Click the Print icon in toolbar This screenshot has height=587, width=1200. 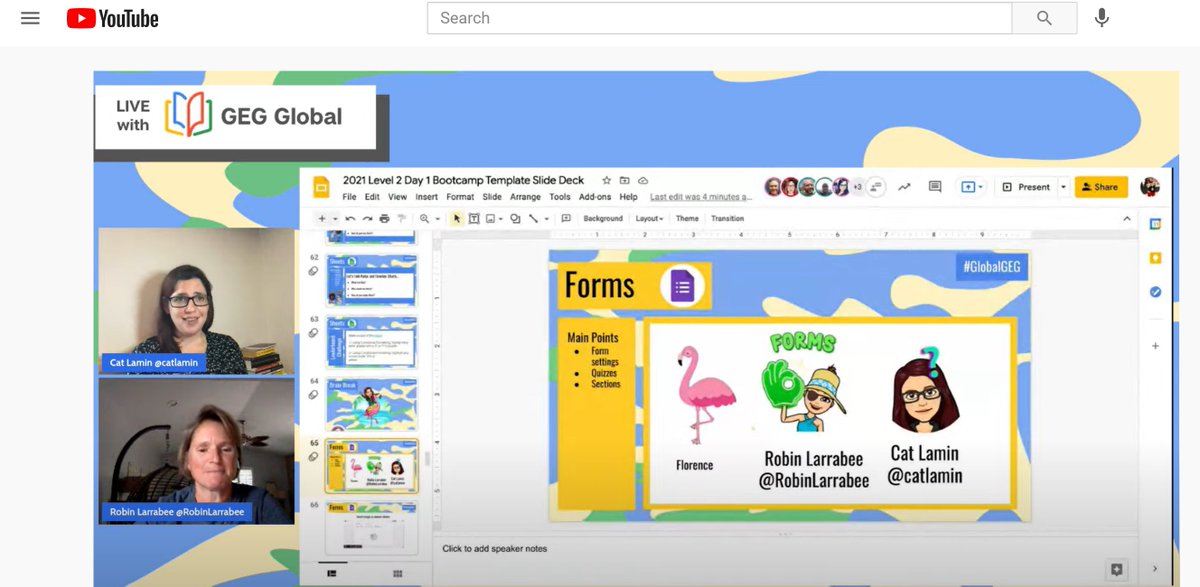coord(384,218)
